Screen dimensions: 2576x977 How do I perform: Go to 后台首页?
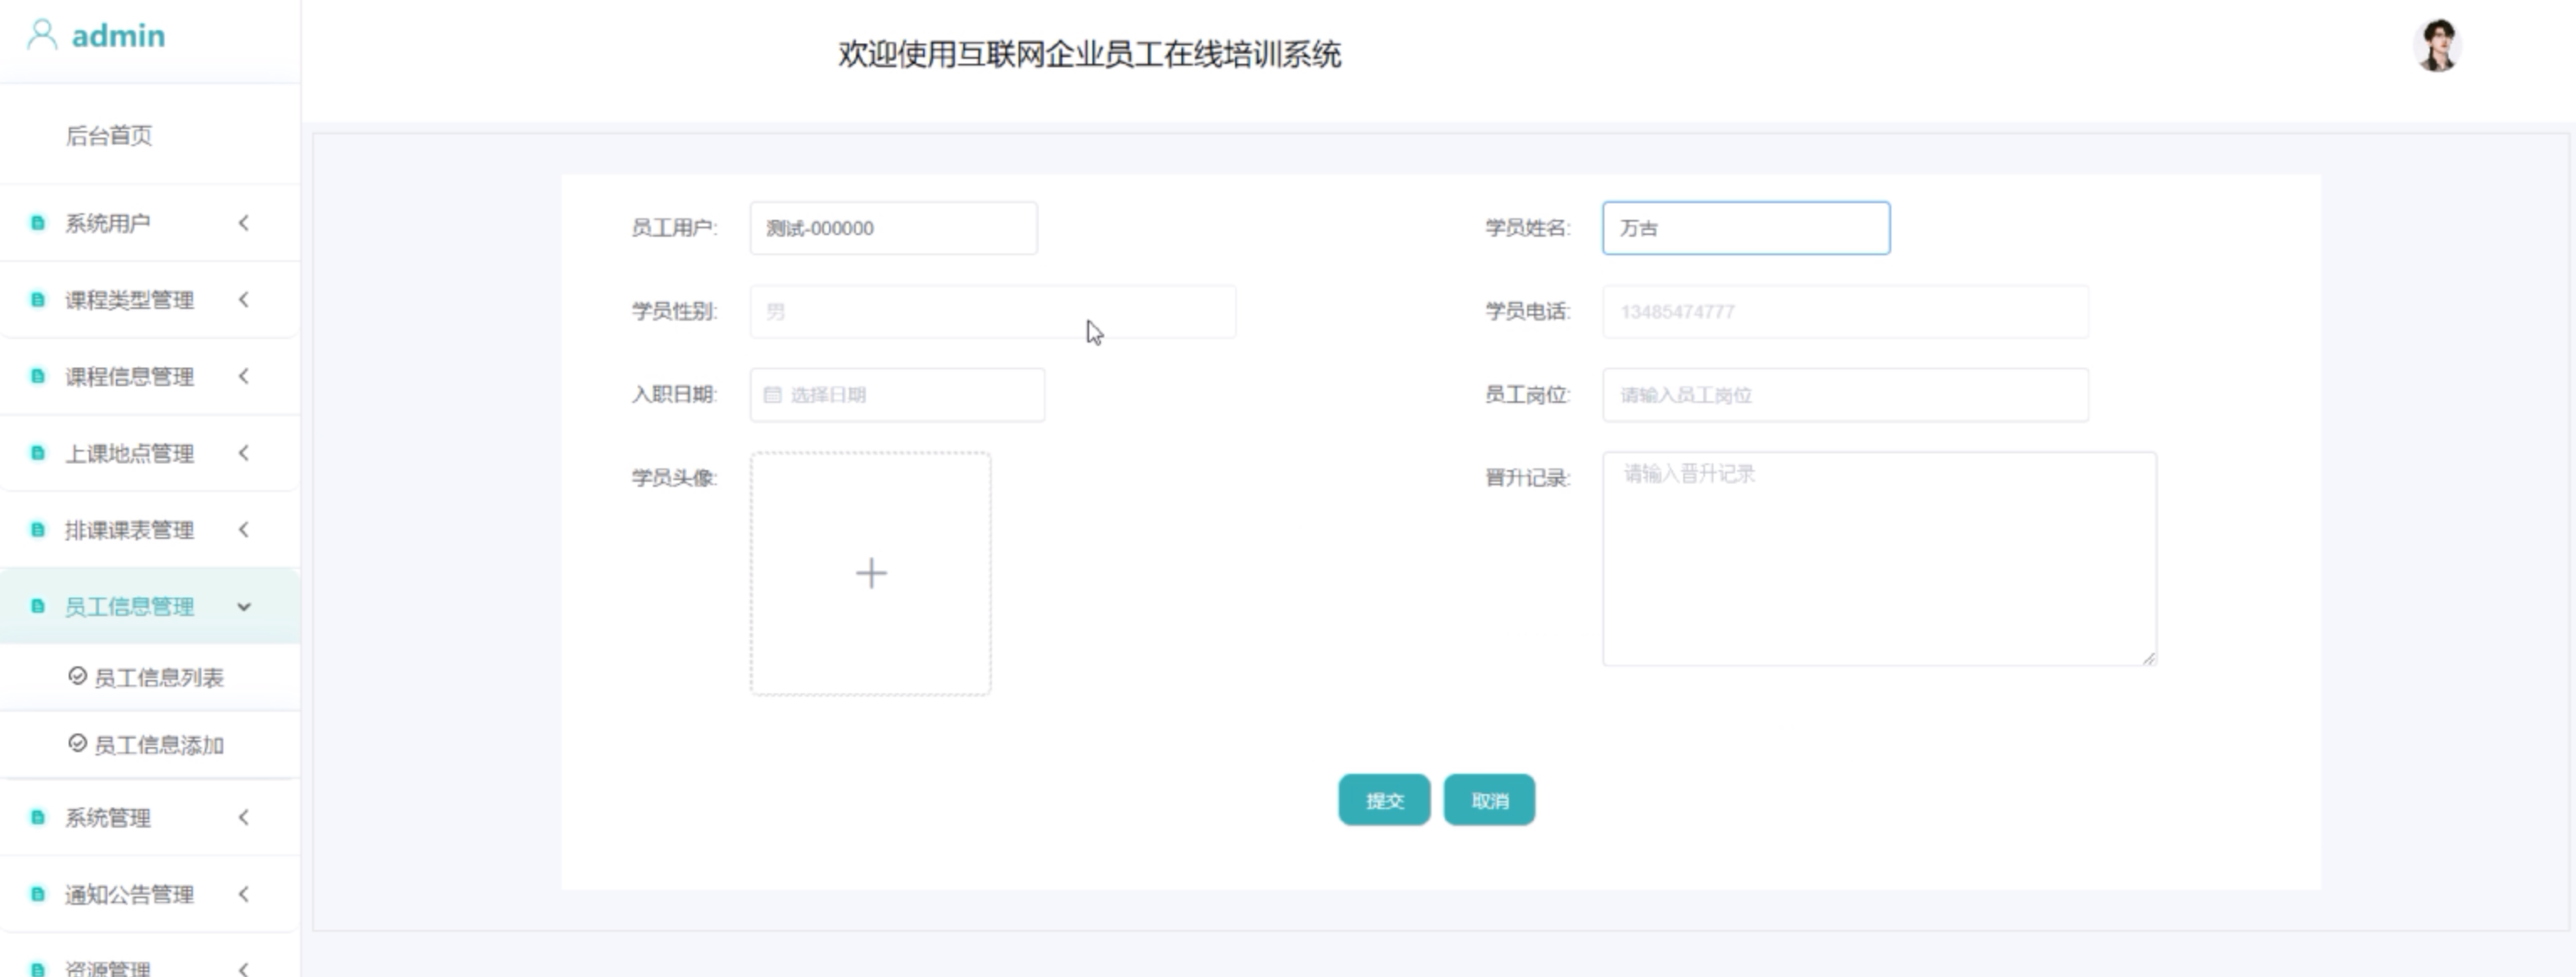[x=109, y=135]
